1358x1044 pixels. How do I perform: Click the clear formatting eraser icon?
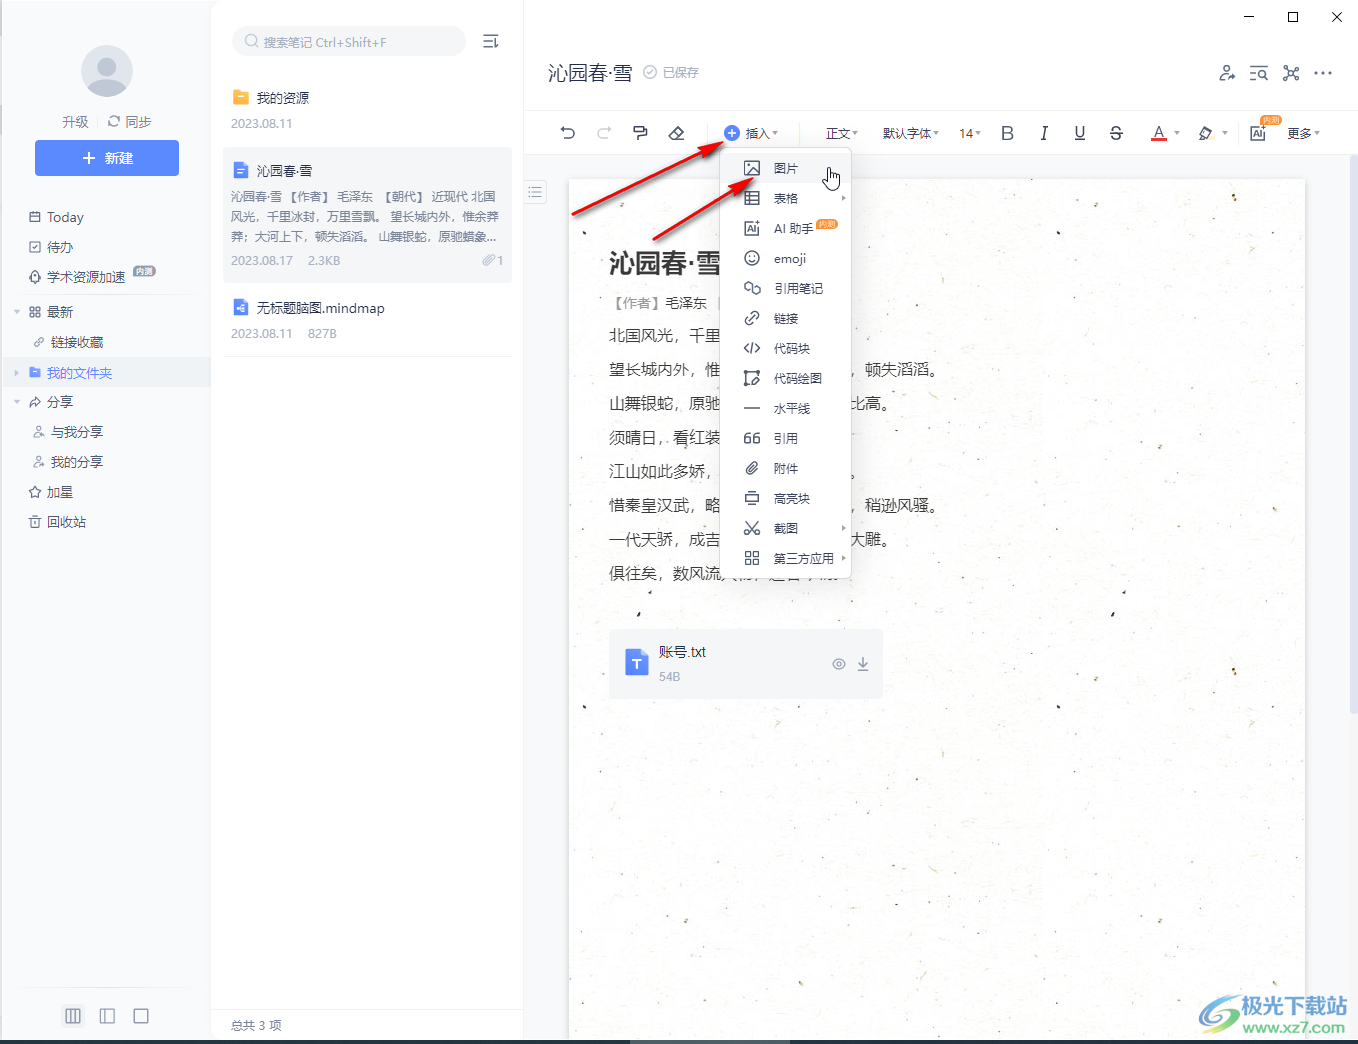(677, 133)
